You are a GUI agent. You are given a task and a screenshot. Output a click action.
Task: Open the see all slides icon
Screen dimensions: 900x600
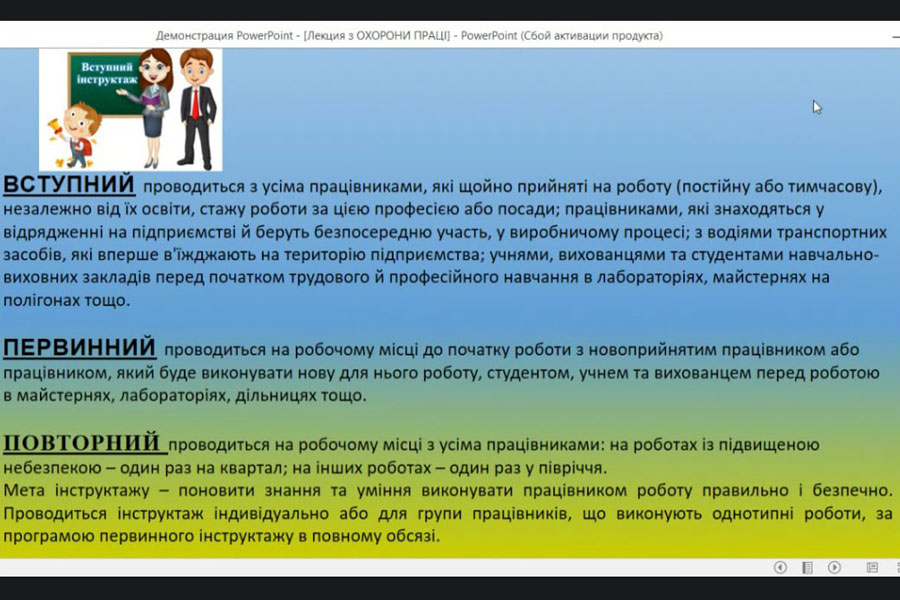808,567
